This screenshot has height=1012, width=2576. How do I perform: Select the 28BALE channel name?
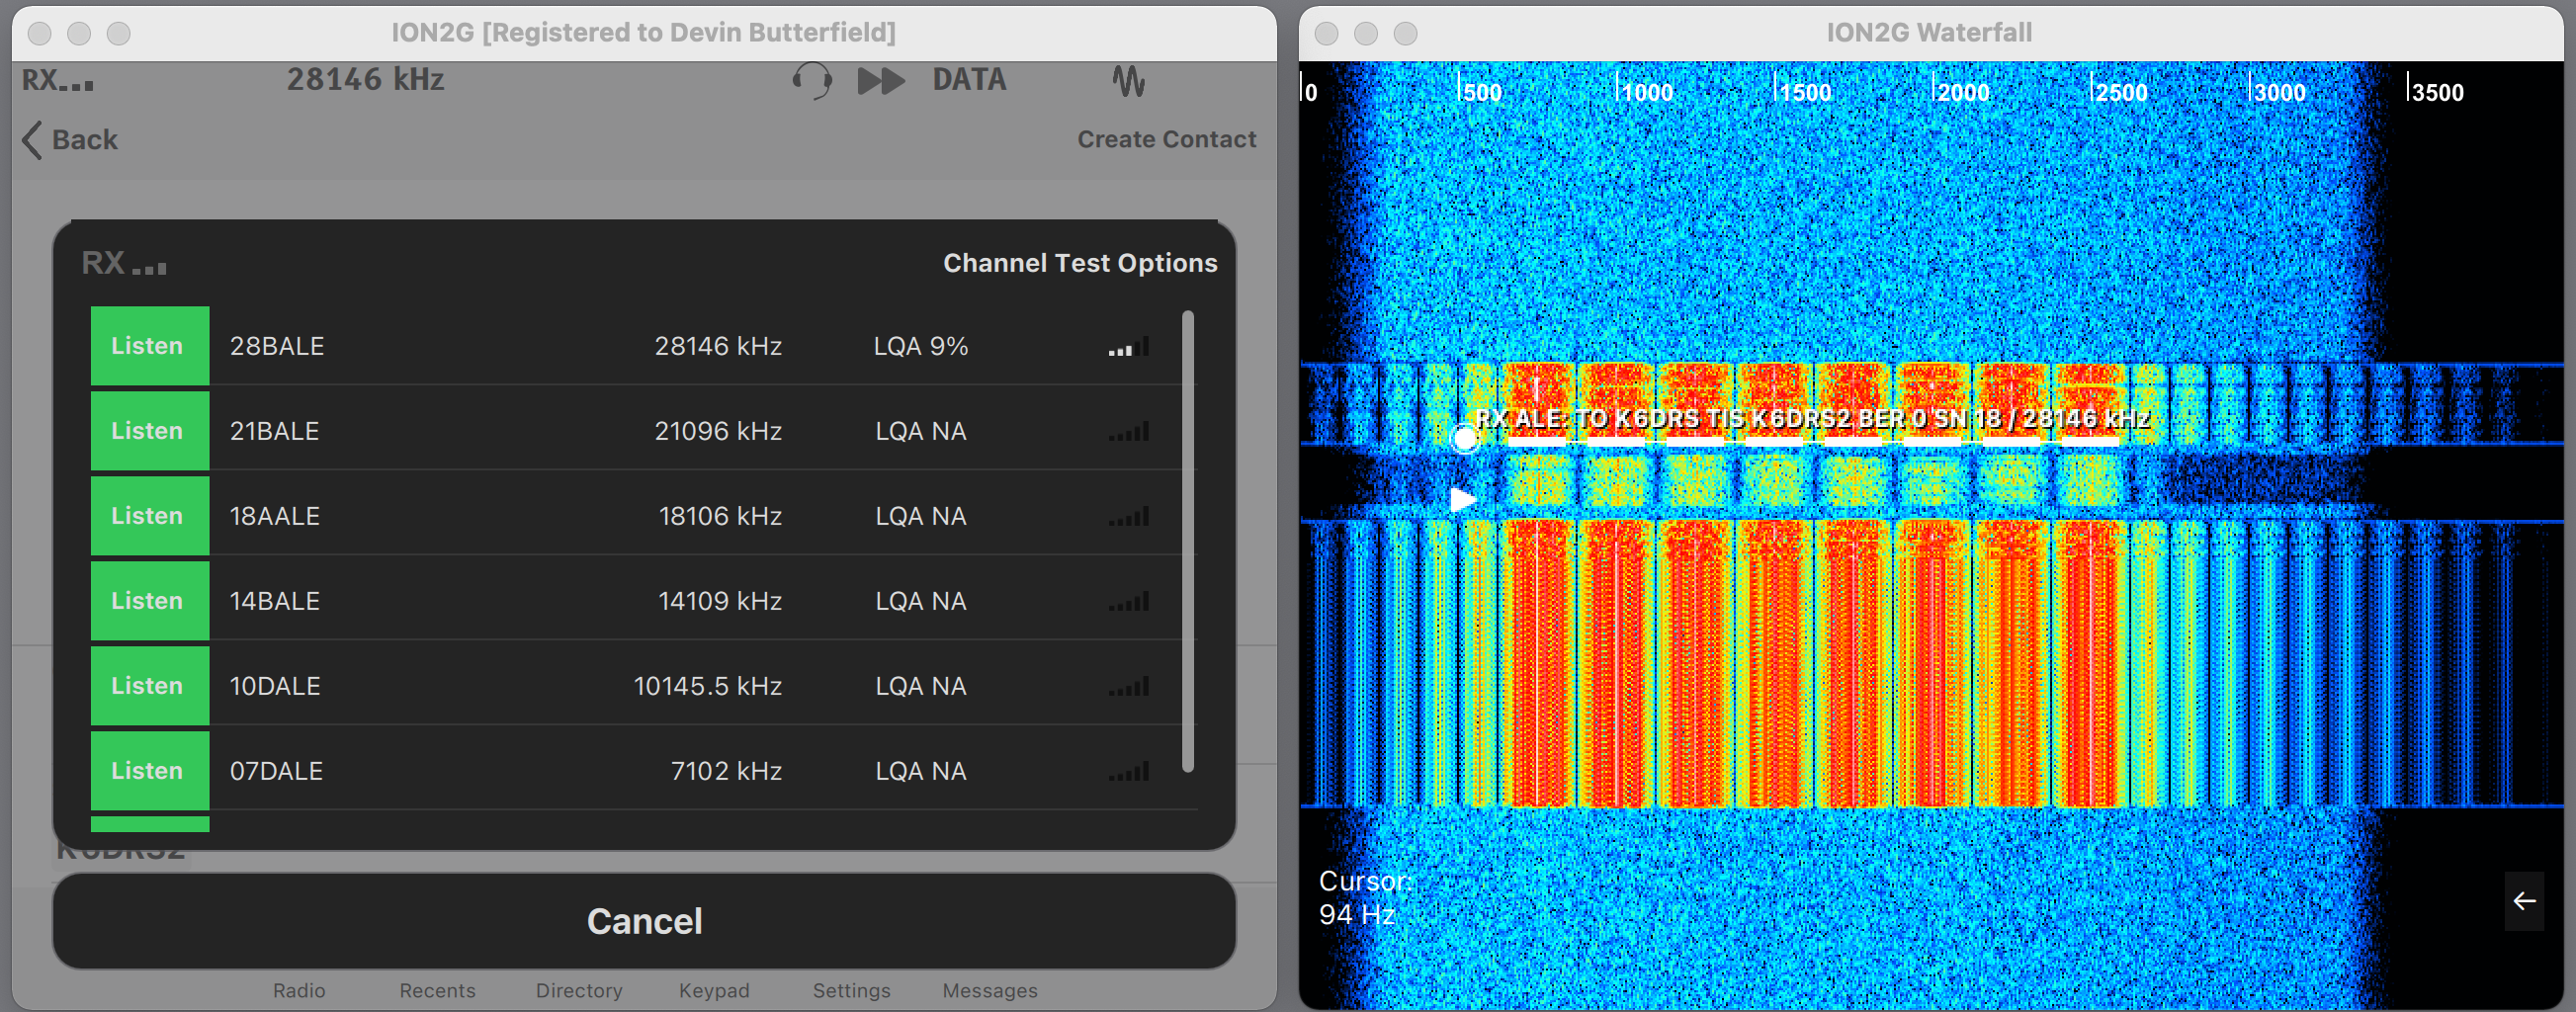click(x=277, y=346)
